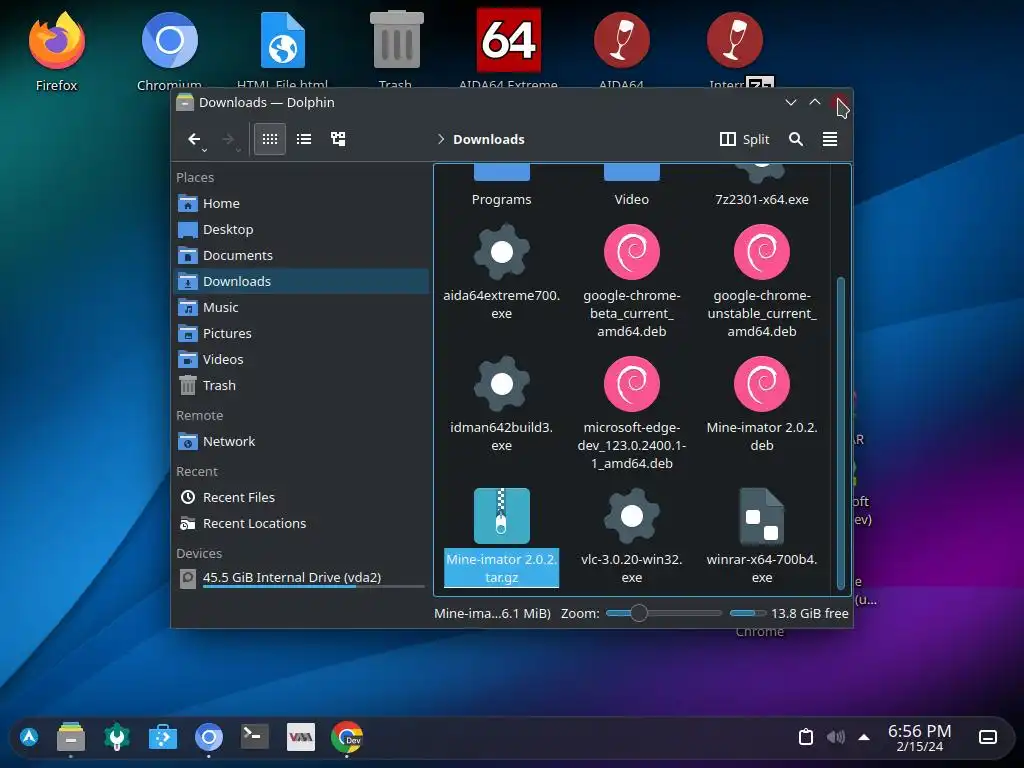
Task: Open Recent Files entry
Action: [x=302, y=497]
